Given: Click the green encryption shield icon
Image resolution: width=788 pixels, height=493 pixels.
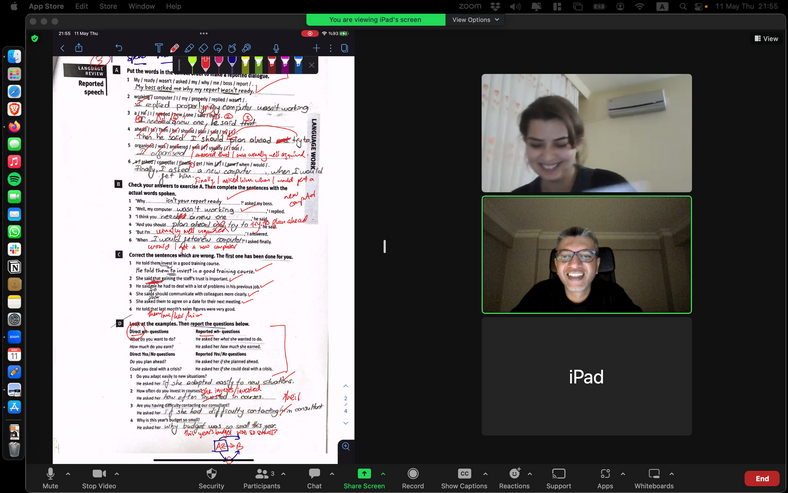Looking at the screenshot, I should click(35, 38).
